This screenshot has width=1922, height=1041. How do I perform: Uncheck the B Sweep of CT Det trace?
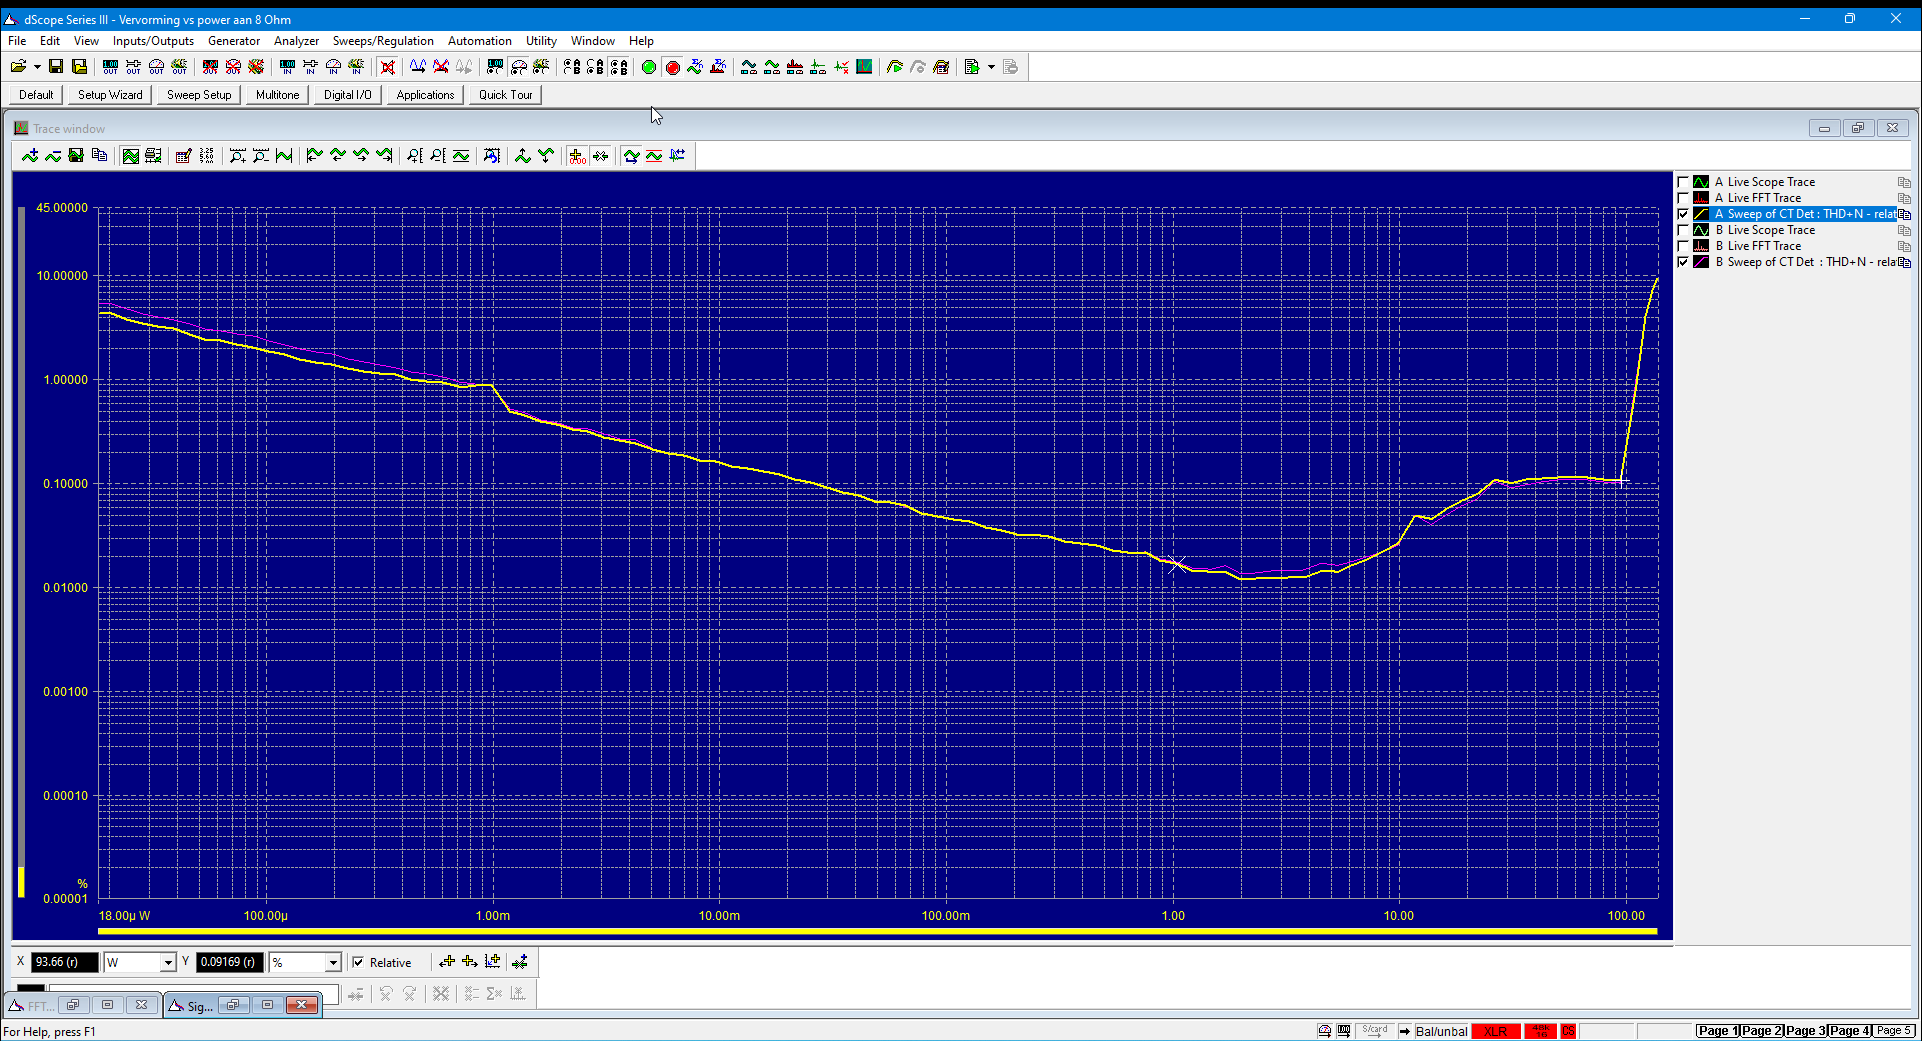(1683, 262)
